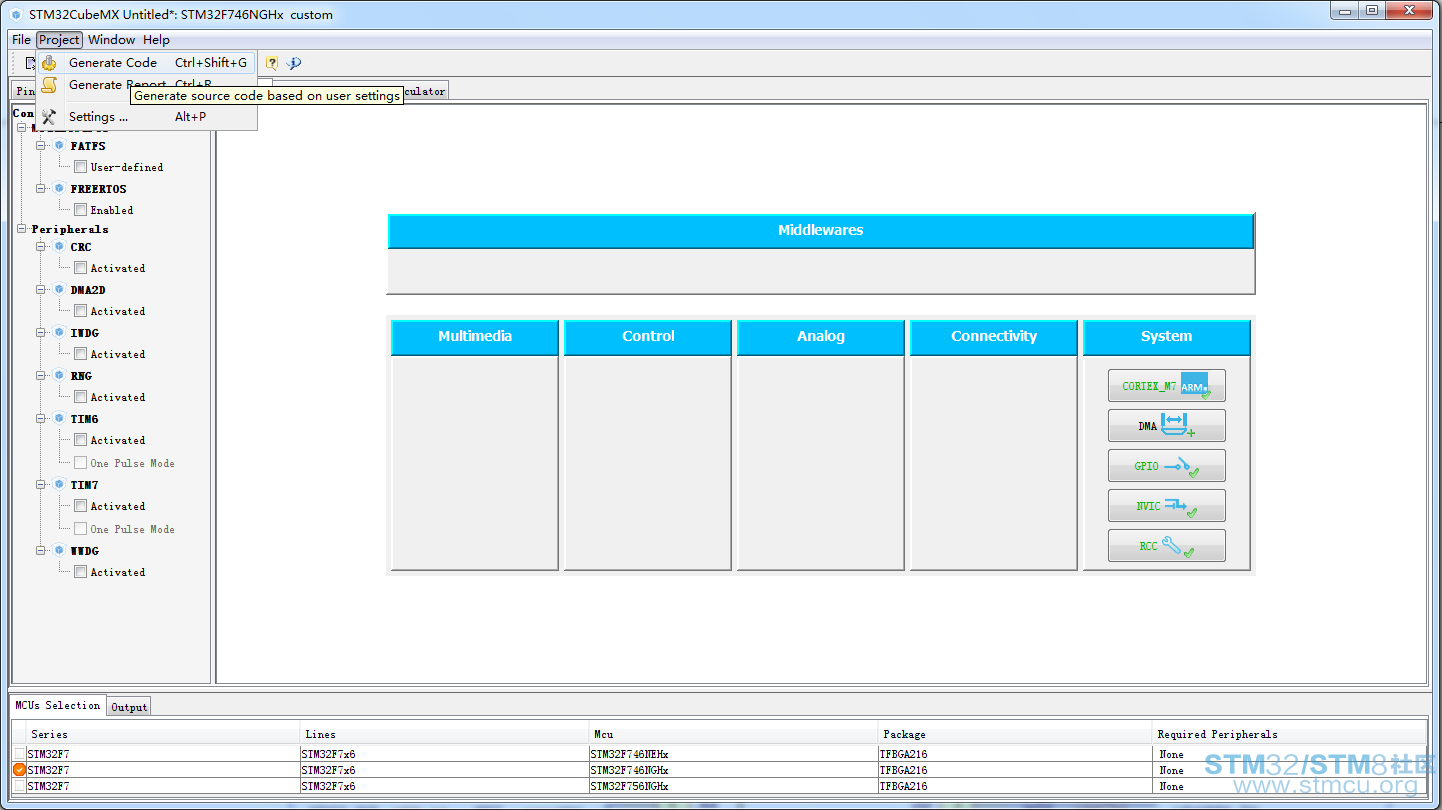The height and width of the screenshot is (810, 1442).
Task: Click the Package column header
Action: (x=1016, y=734)
